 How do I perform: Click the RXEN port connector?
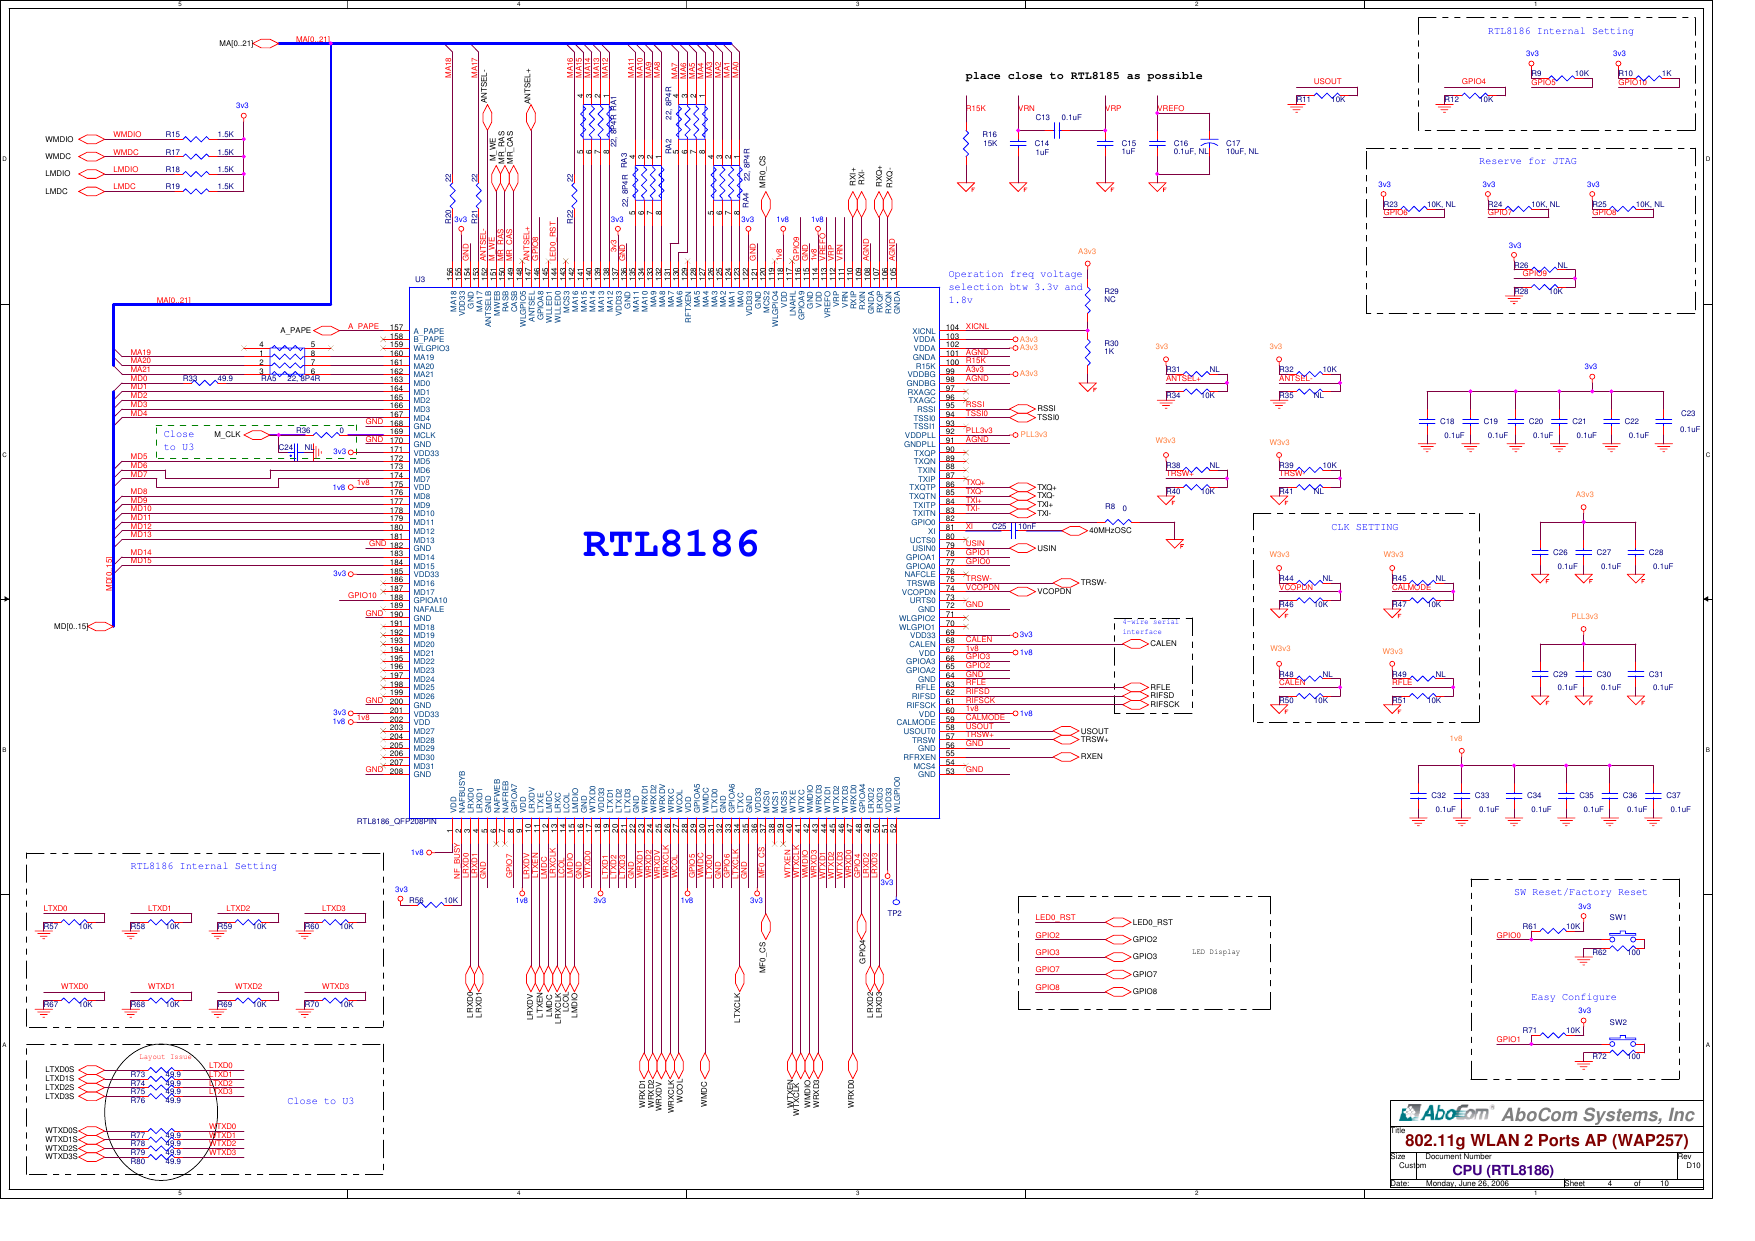(1067, 756)
